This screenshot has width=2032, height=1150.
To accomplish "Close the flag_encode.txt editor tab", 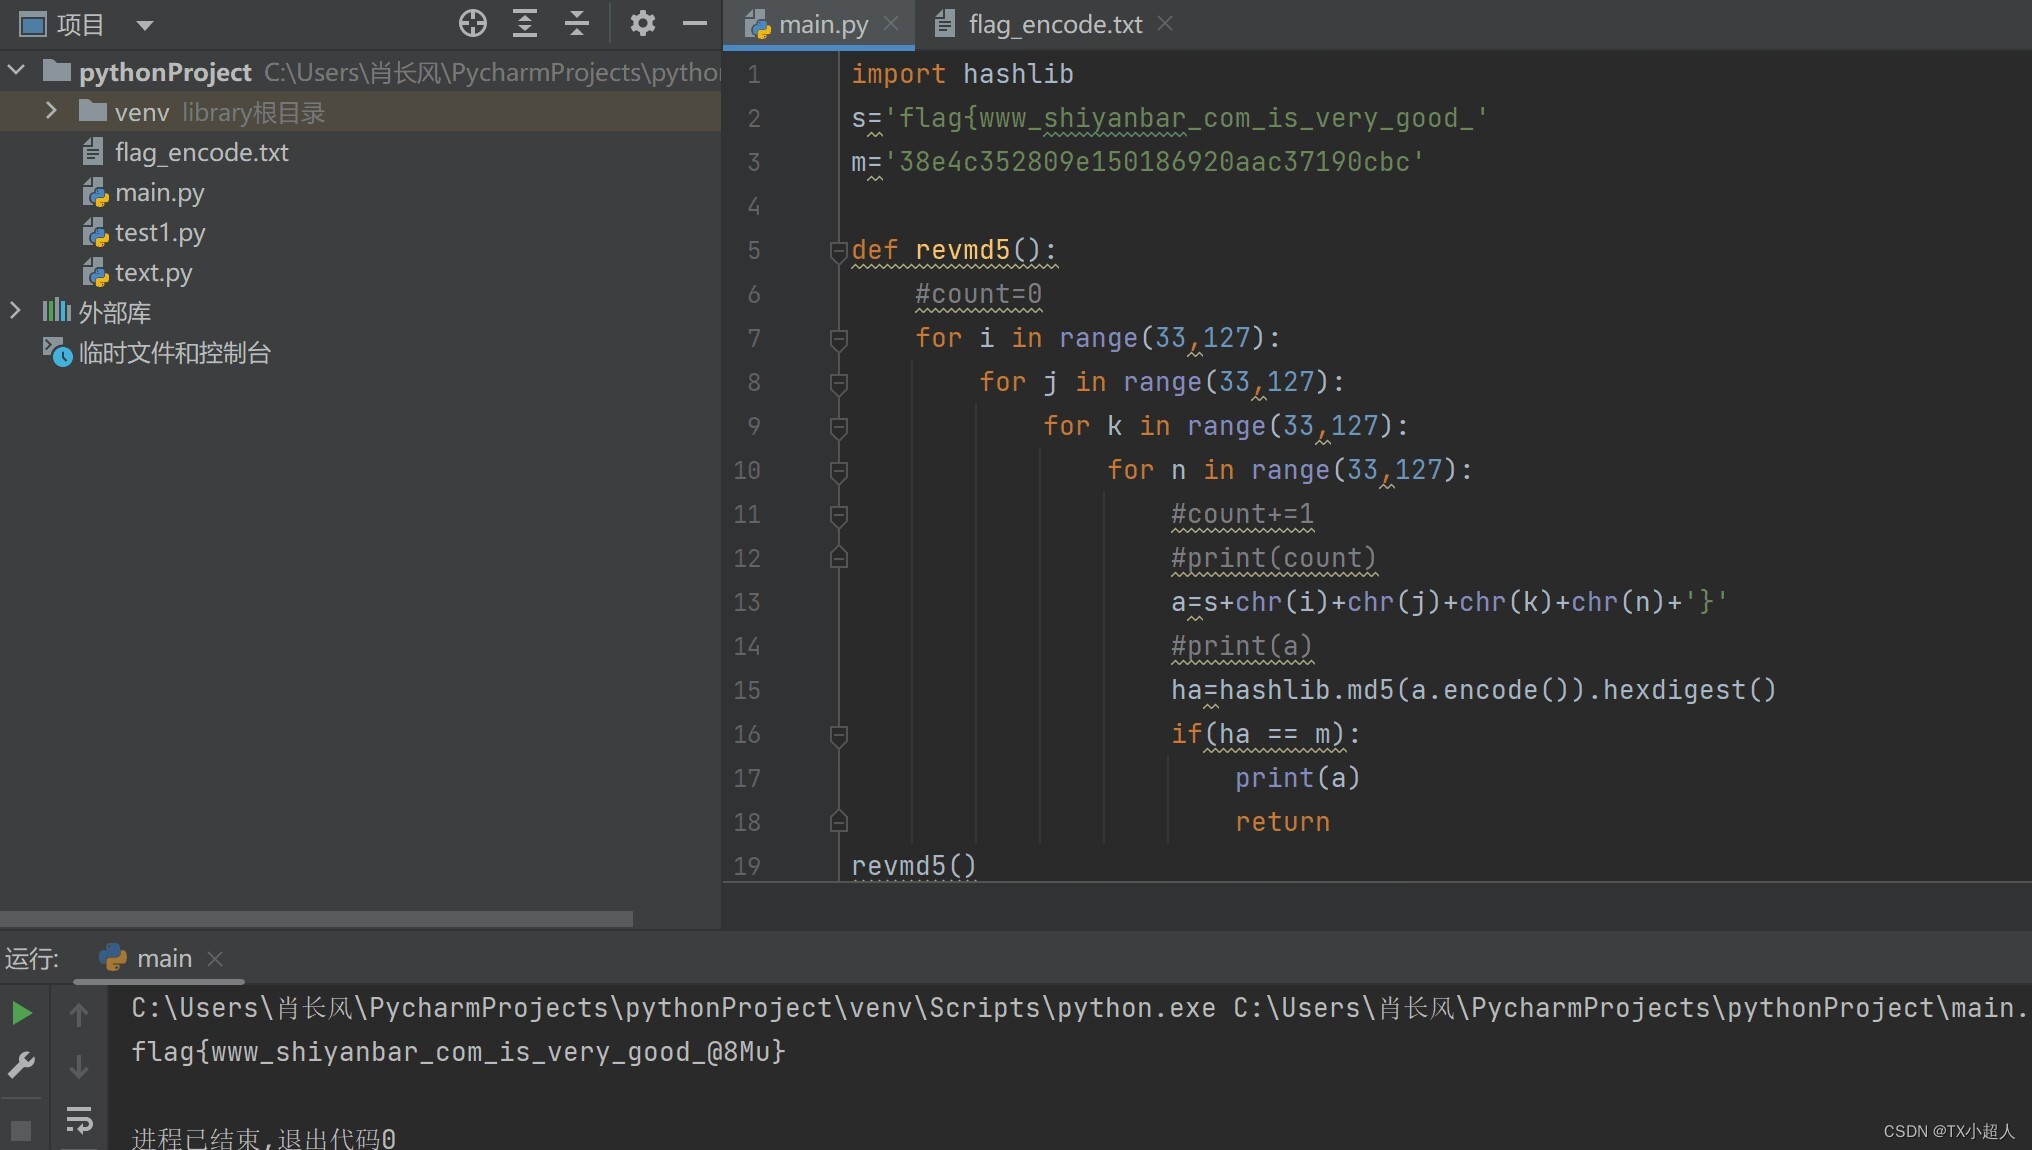I will (1165, 23).
